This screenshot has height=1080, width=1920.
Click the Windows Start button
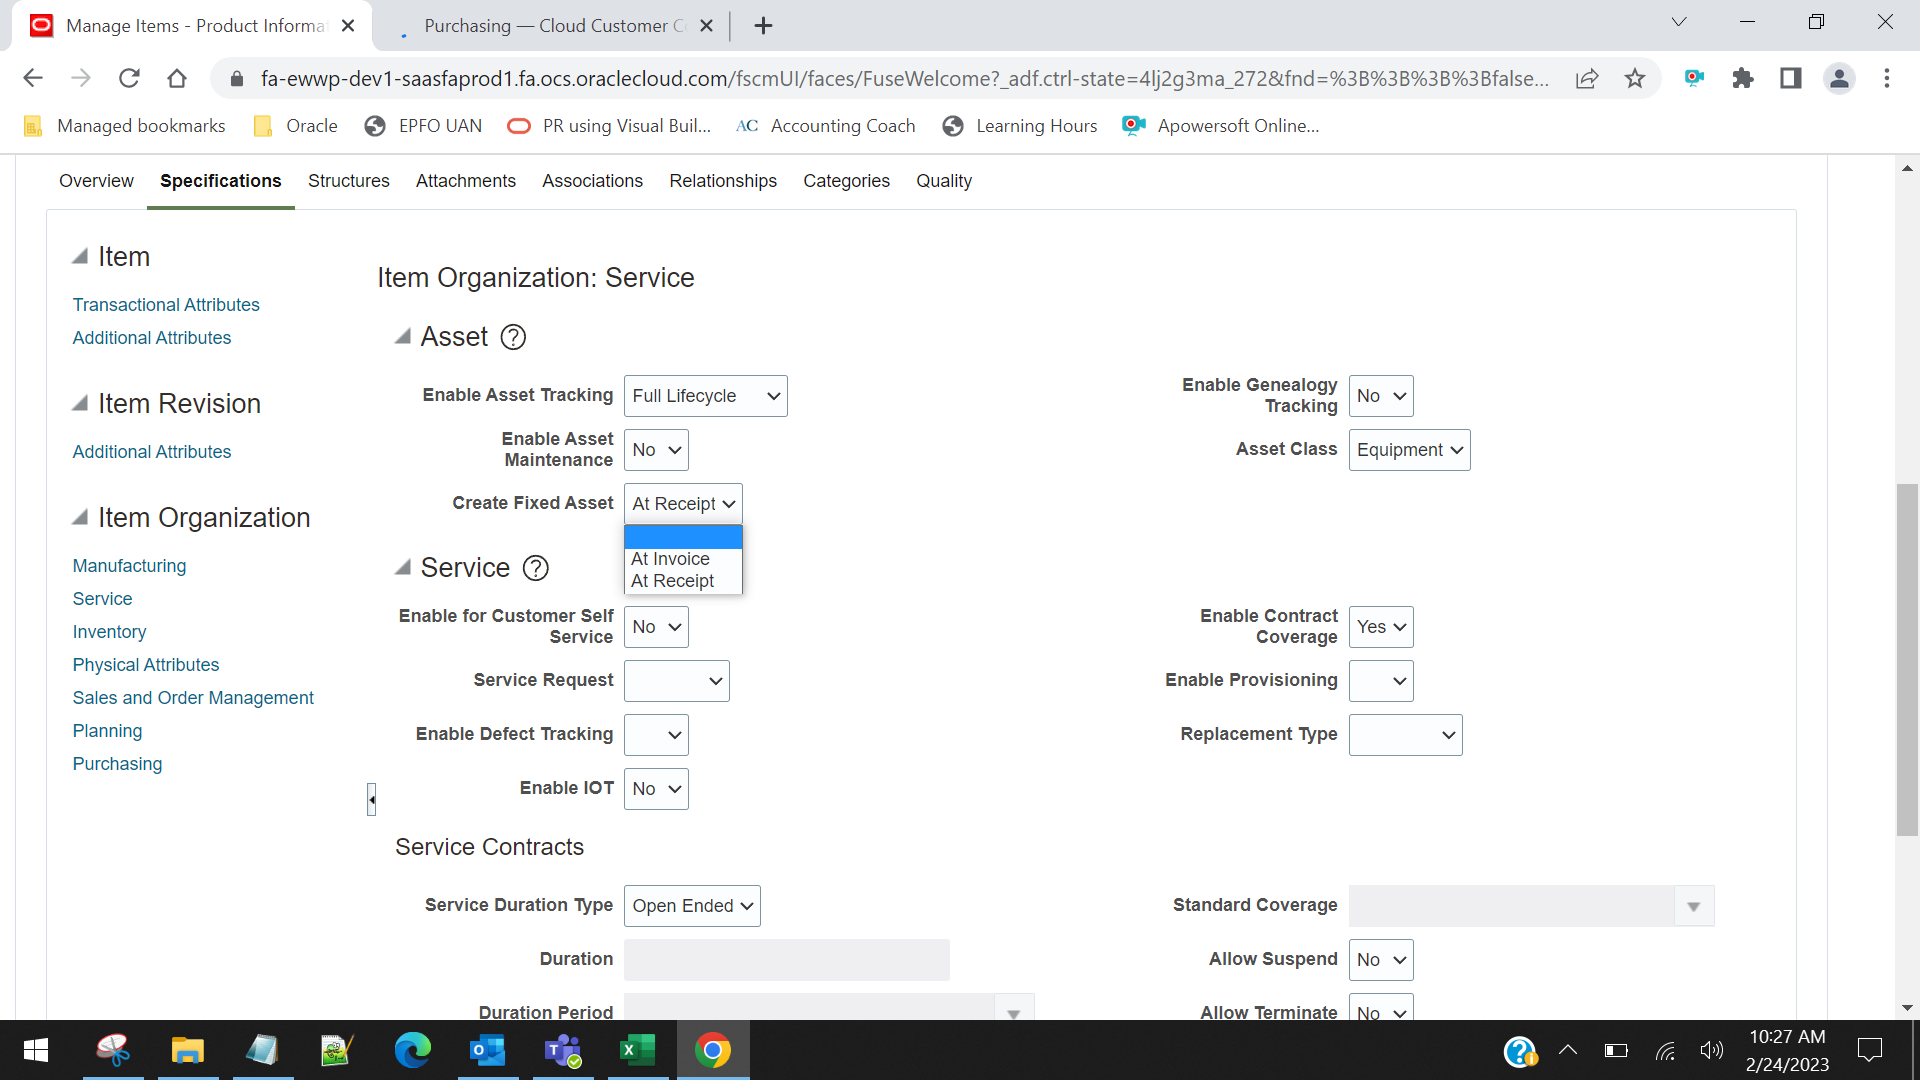34,1050
